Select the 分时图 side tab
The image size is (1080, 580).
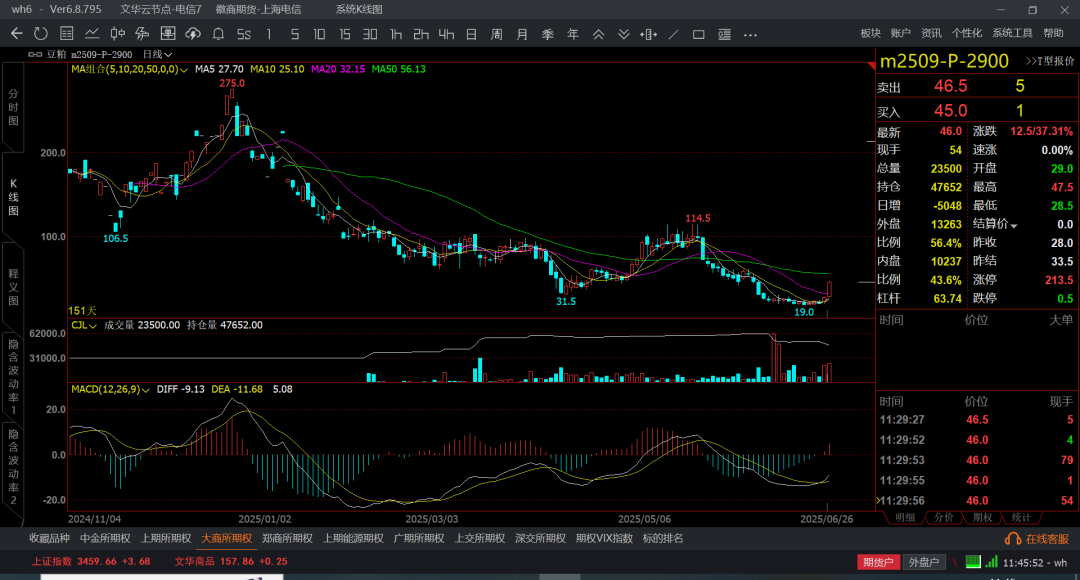point(13,107)
